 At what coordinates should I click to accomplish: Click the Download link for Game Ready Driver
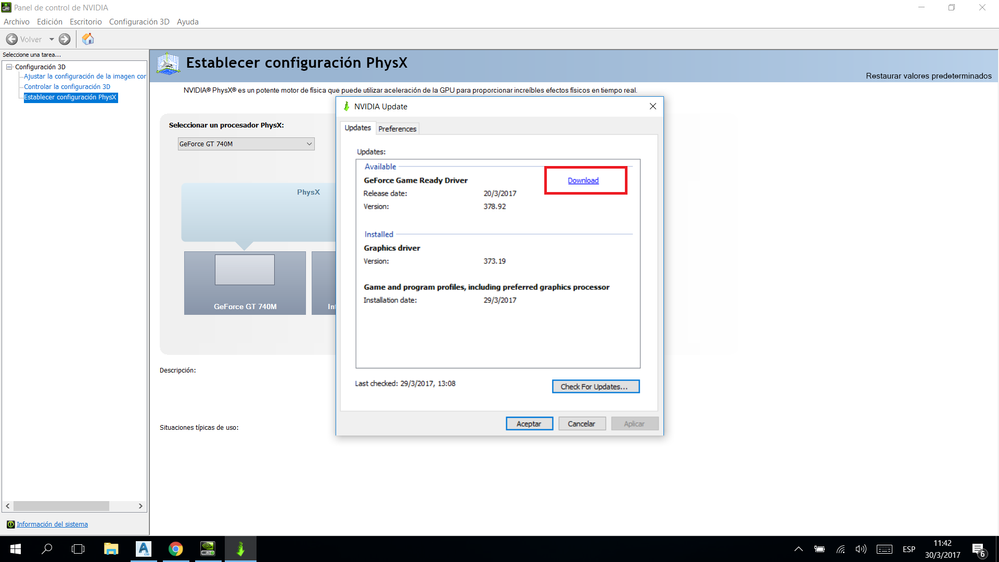click(583, 180)
